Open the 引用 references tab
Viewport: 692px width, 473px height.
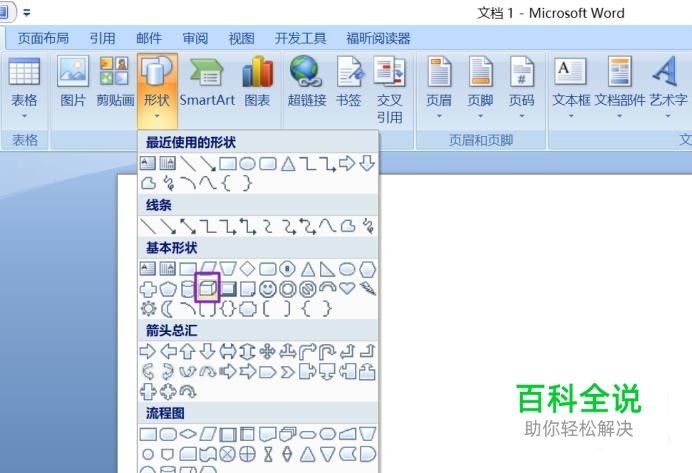[102, 39]
